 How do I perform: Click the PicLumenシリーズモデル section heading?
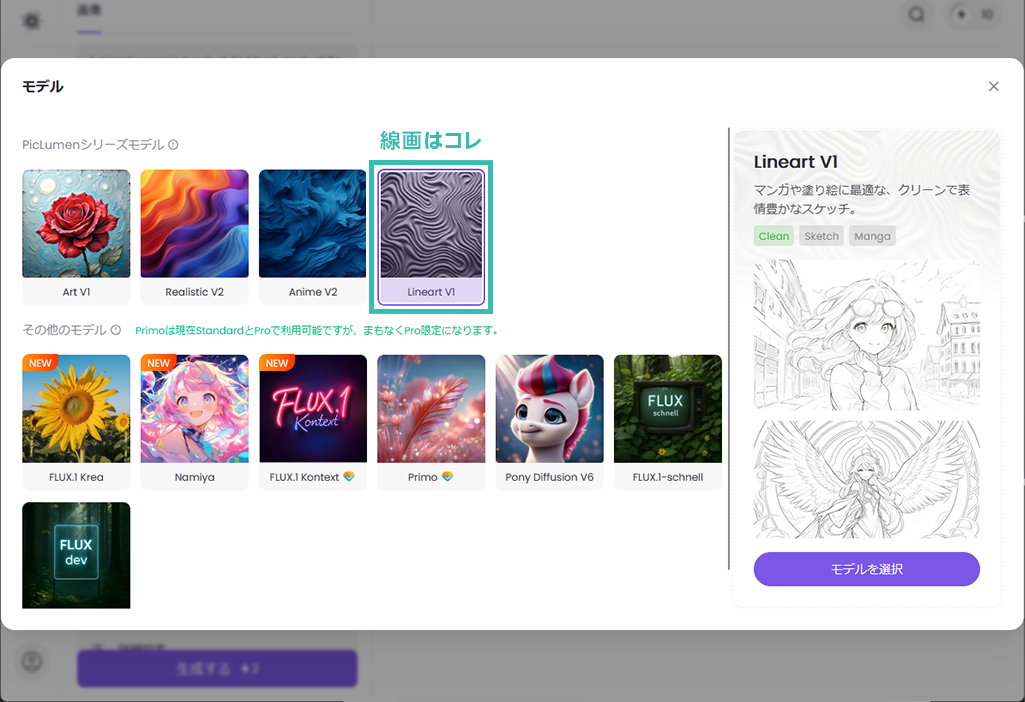(x=93, y=144)
